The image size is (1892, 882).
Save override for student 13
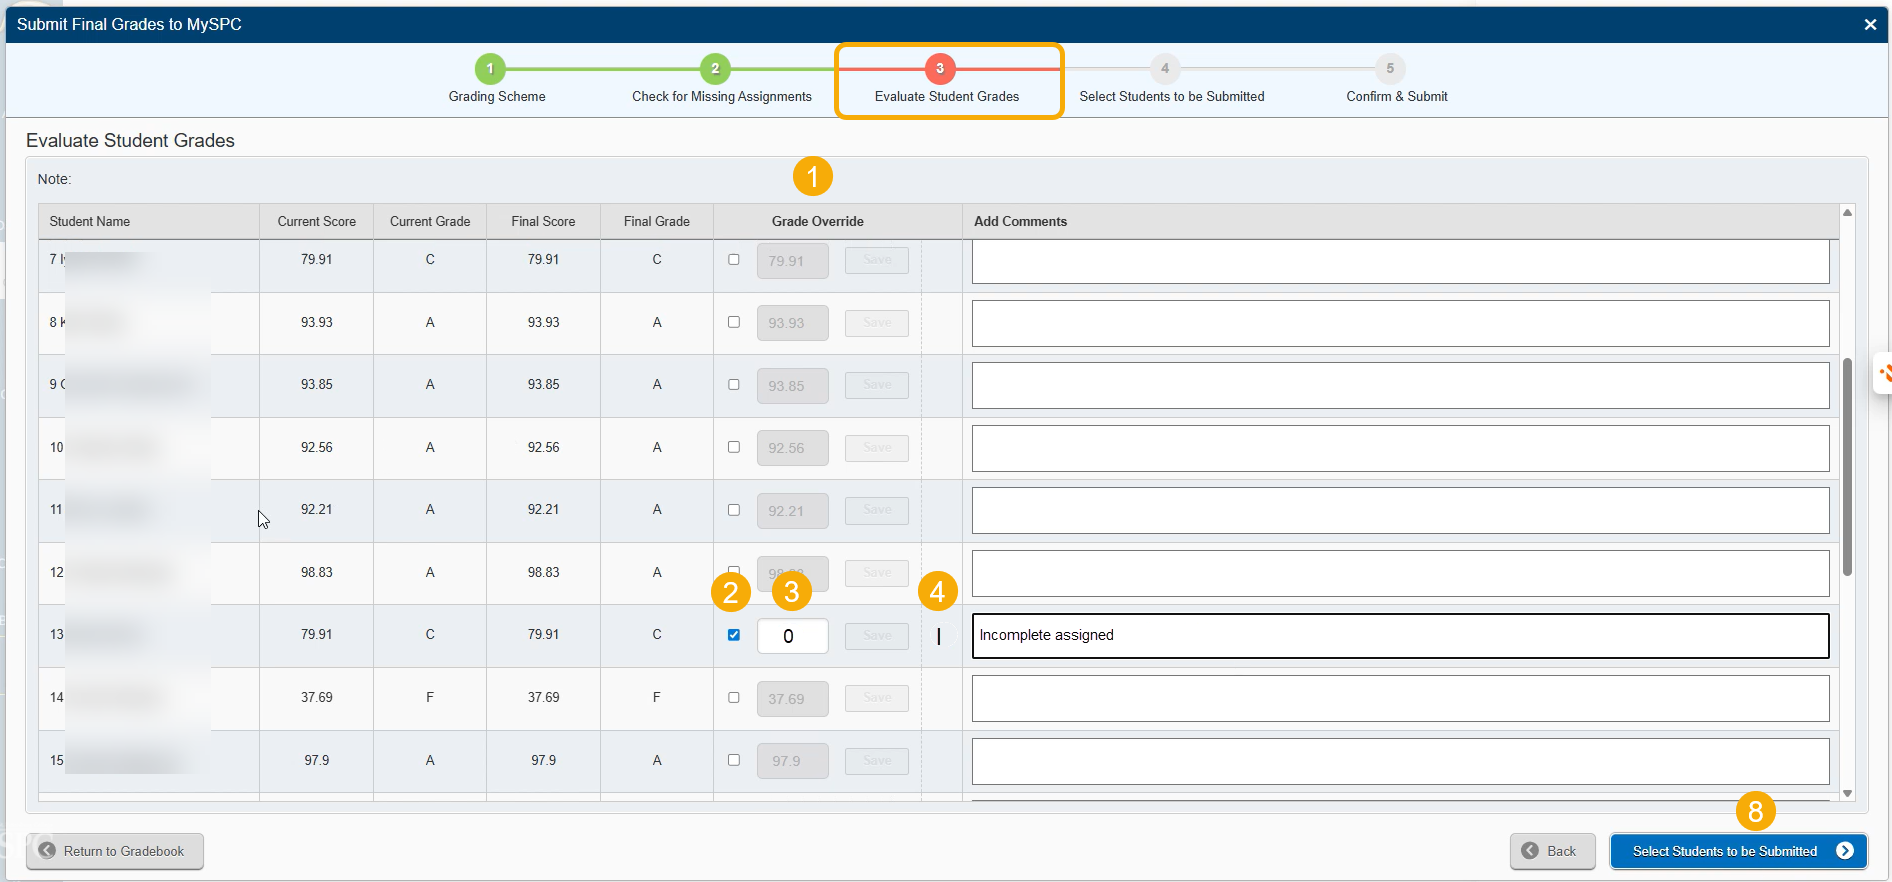877,635
